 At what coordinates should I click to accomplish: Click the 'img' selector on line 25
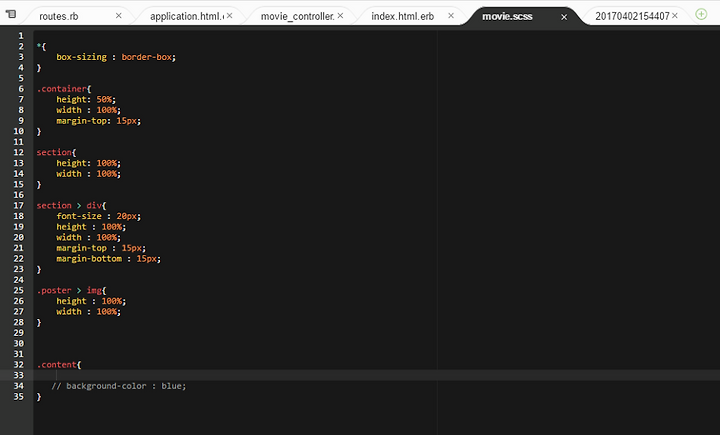tap(94, 291)
